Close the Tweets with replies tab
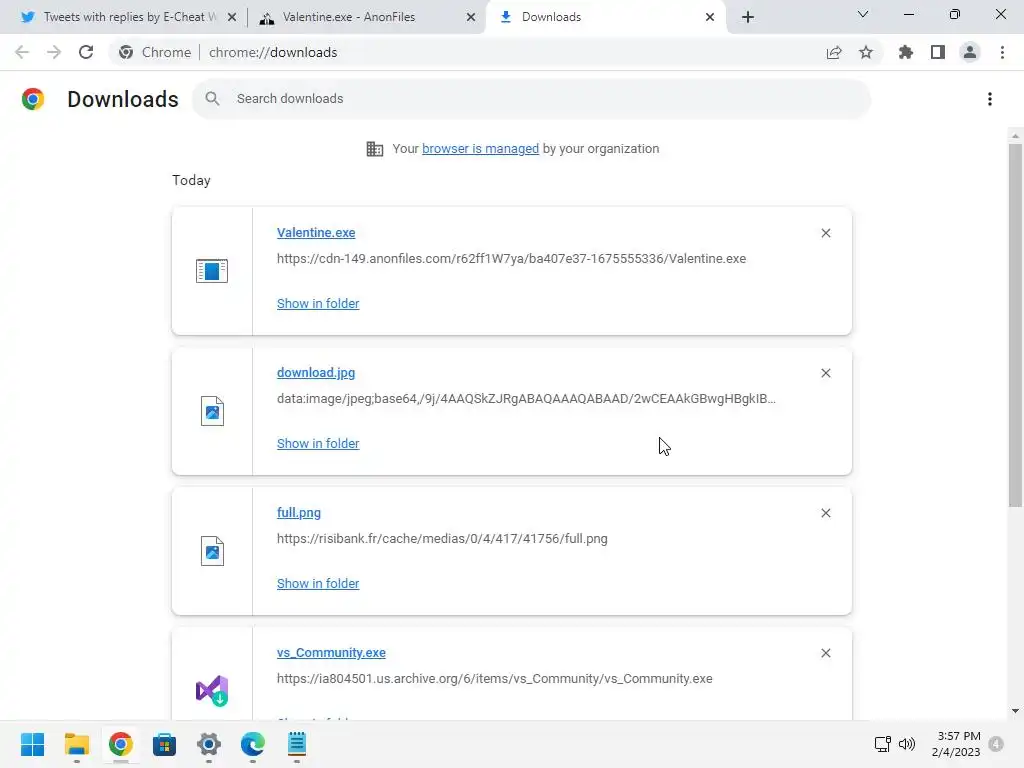This screenshot has width=1024, height=768. click(x=232, y=17)
